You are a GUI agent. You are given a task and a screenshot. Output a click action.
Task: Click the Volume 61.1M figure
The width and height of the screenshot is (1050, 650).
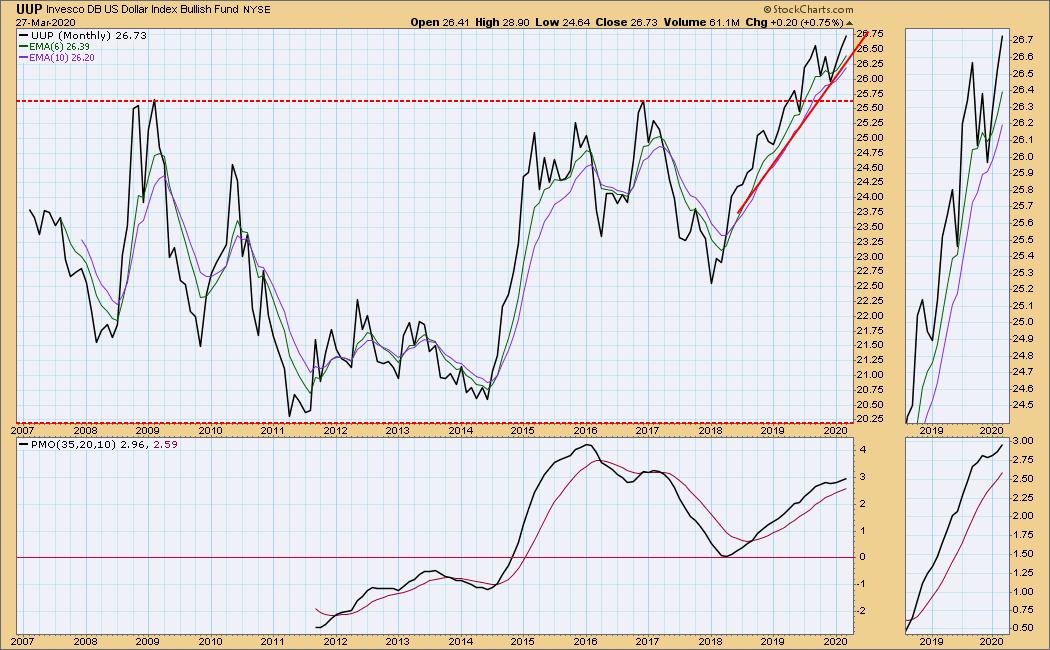pos(702,22)
